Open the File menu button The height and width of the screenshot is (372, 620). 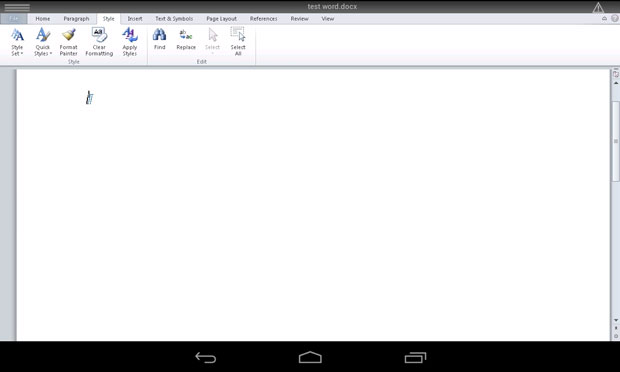(14, 19)
